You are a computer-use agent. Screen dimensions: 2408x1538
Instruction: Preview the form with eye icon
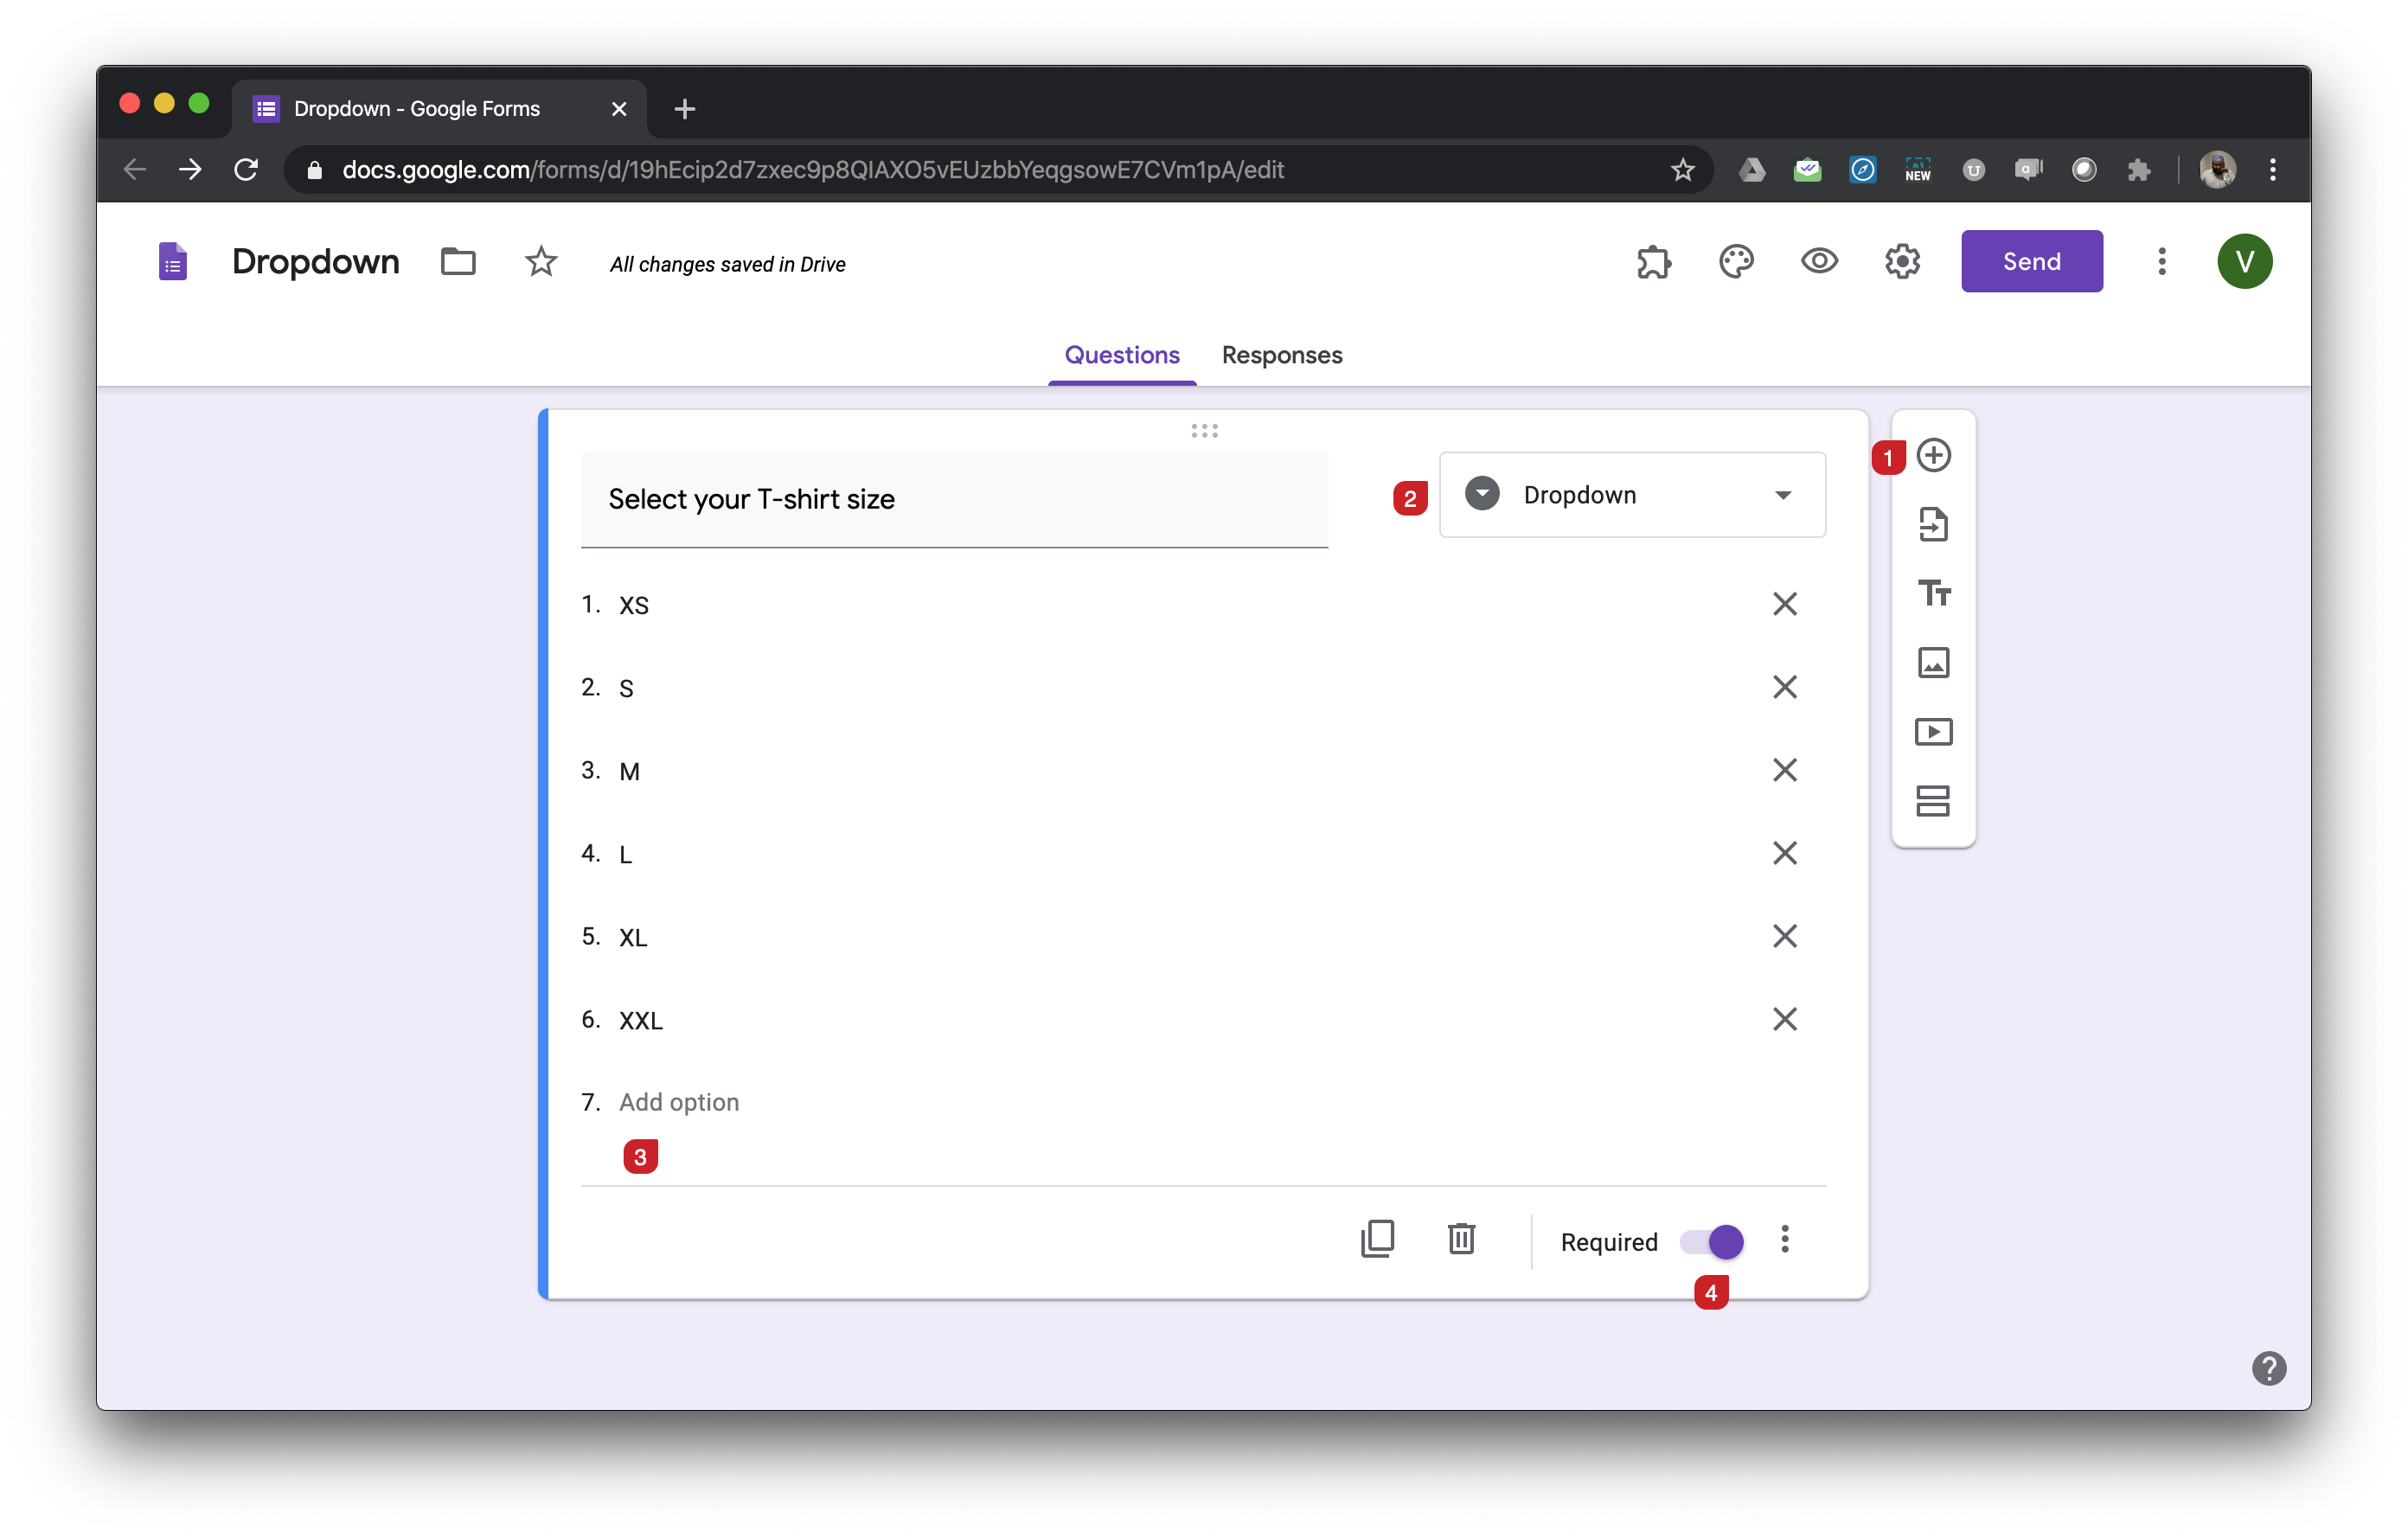[1819, 262]
